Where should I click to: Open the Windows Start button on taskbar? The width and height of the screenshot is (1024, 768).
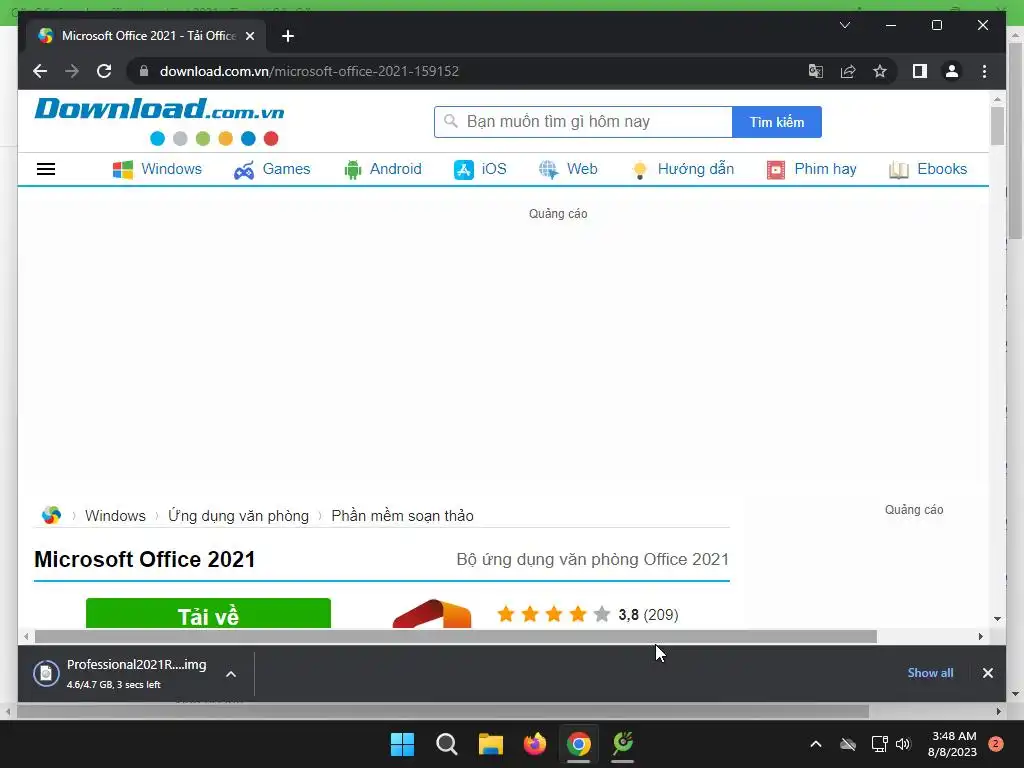[x=402, y=744]
